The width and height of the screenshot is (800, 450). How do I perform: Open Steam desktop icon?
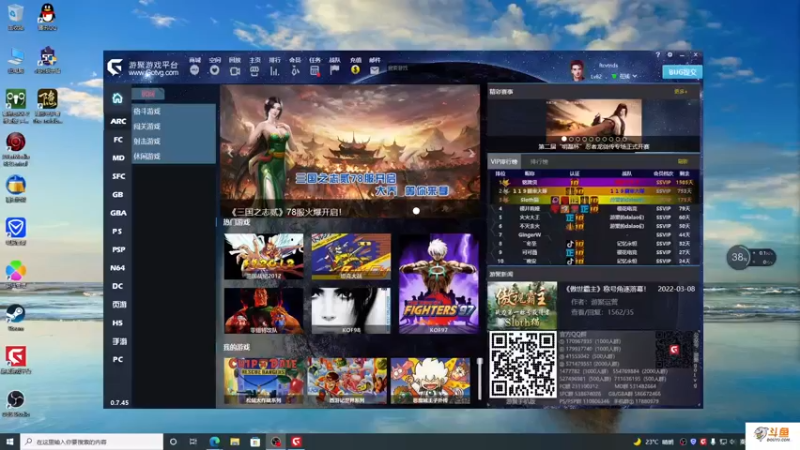coord(15,317)
